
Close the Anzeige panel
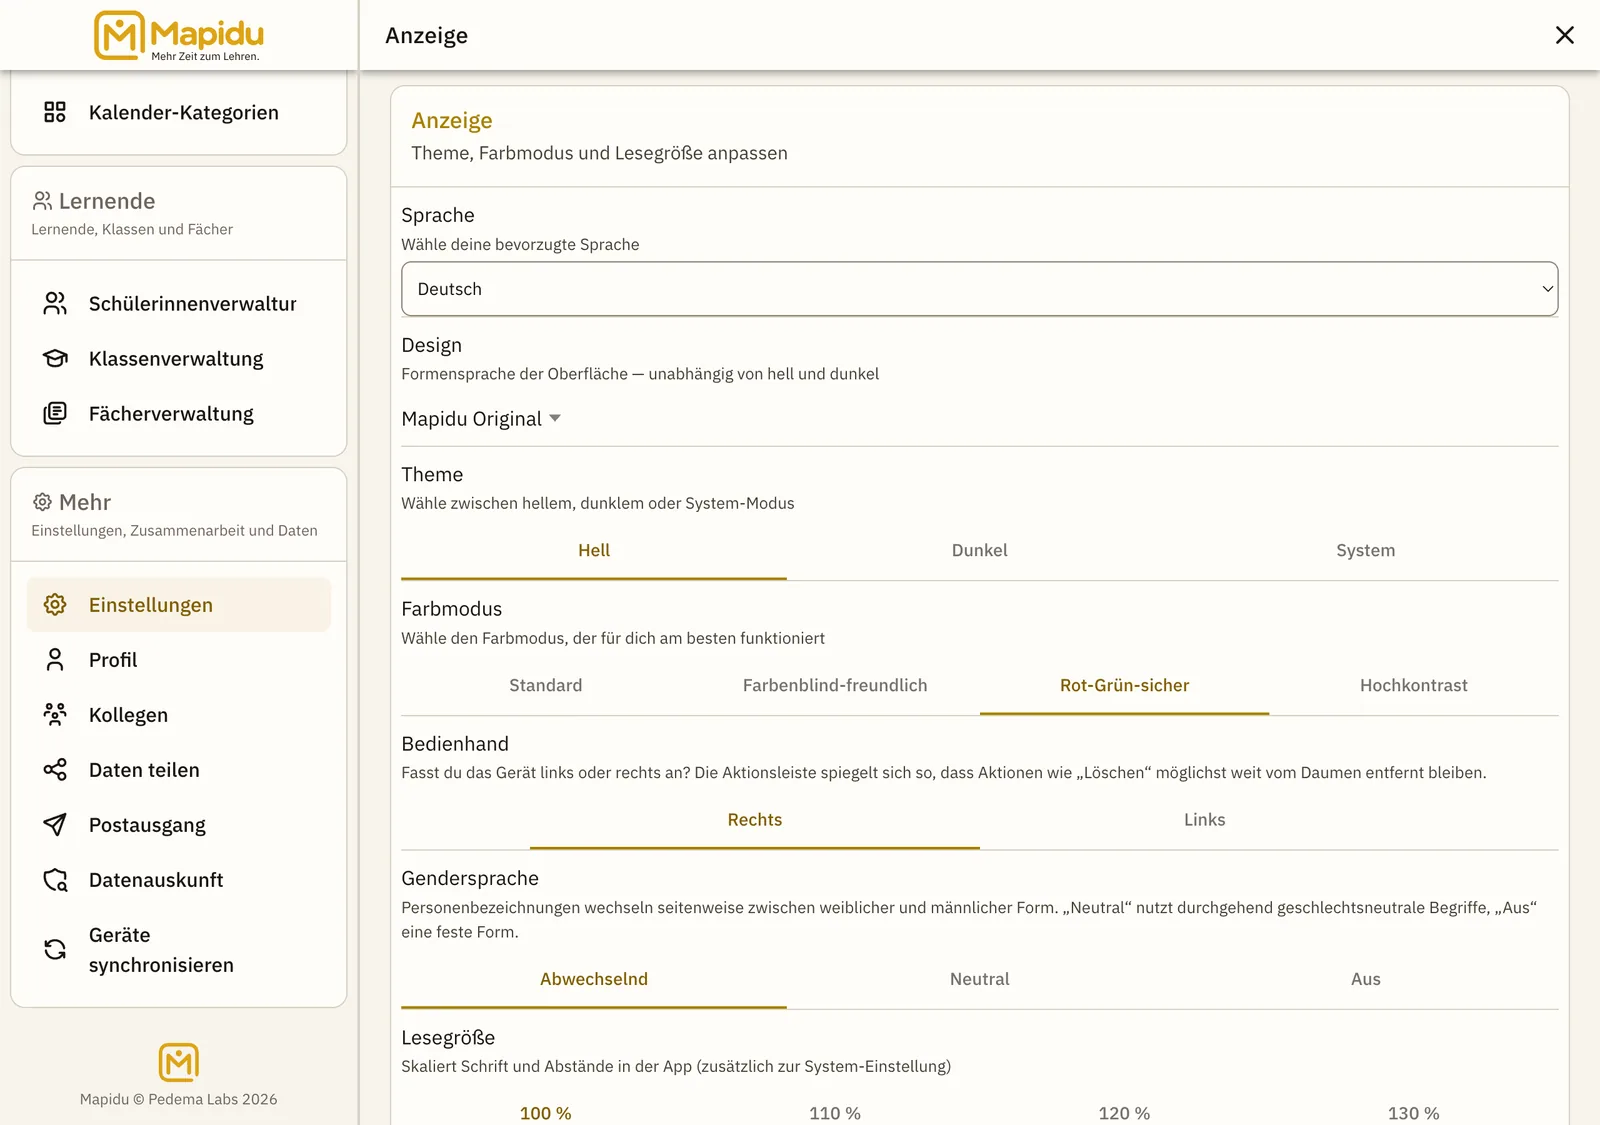coord(1565,35)
